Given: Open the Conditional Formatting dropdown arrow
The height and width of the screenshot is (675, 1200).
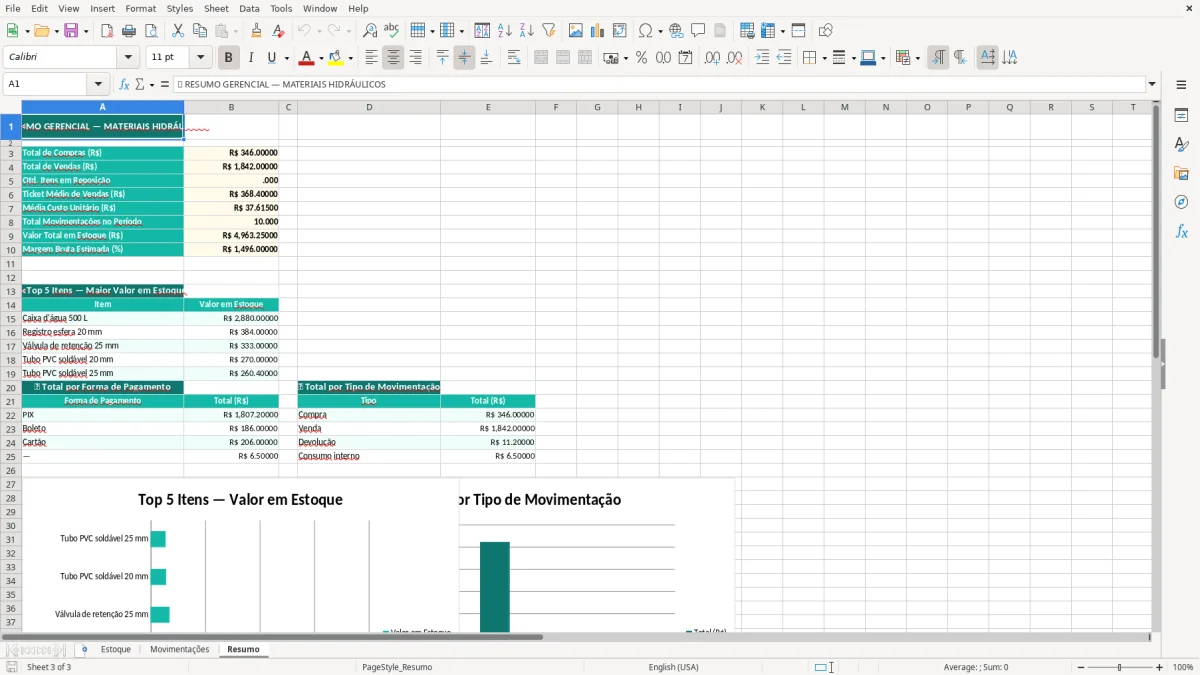Looking at the screenshot, I should 917,58.
